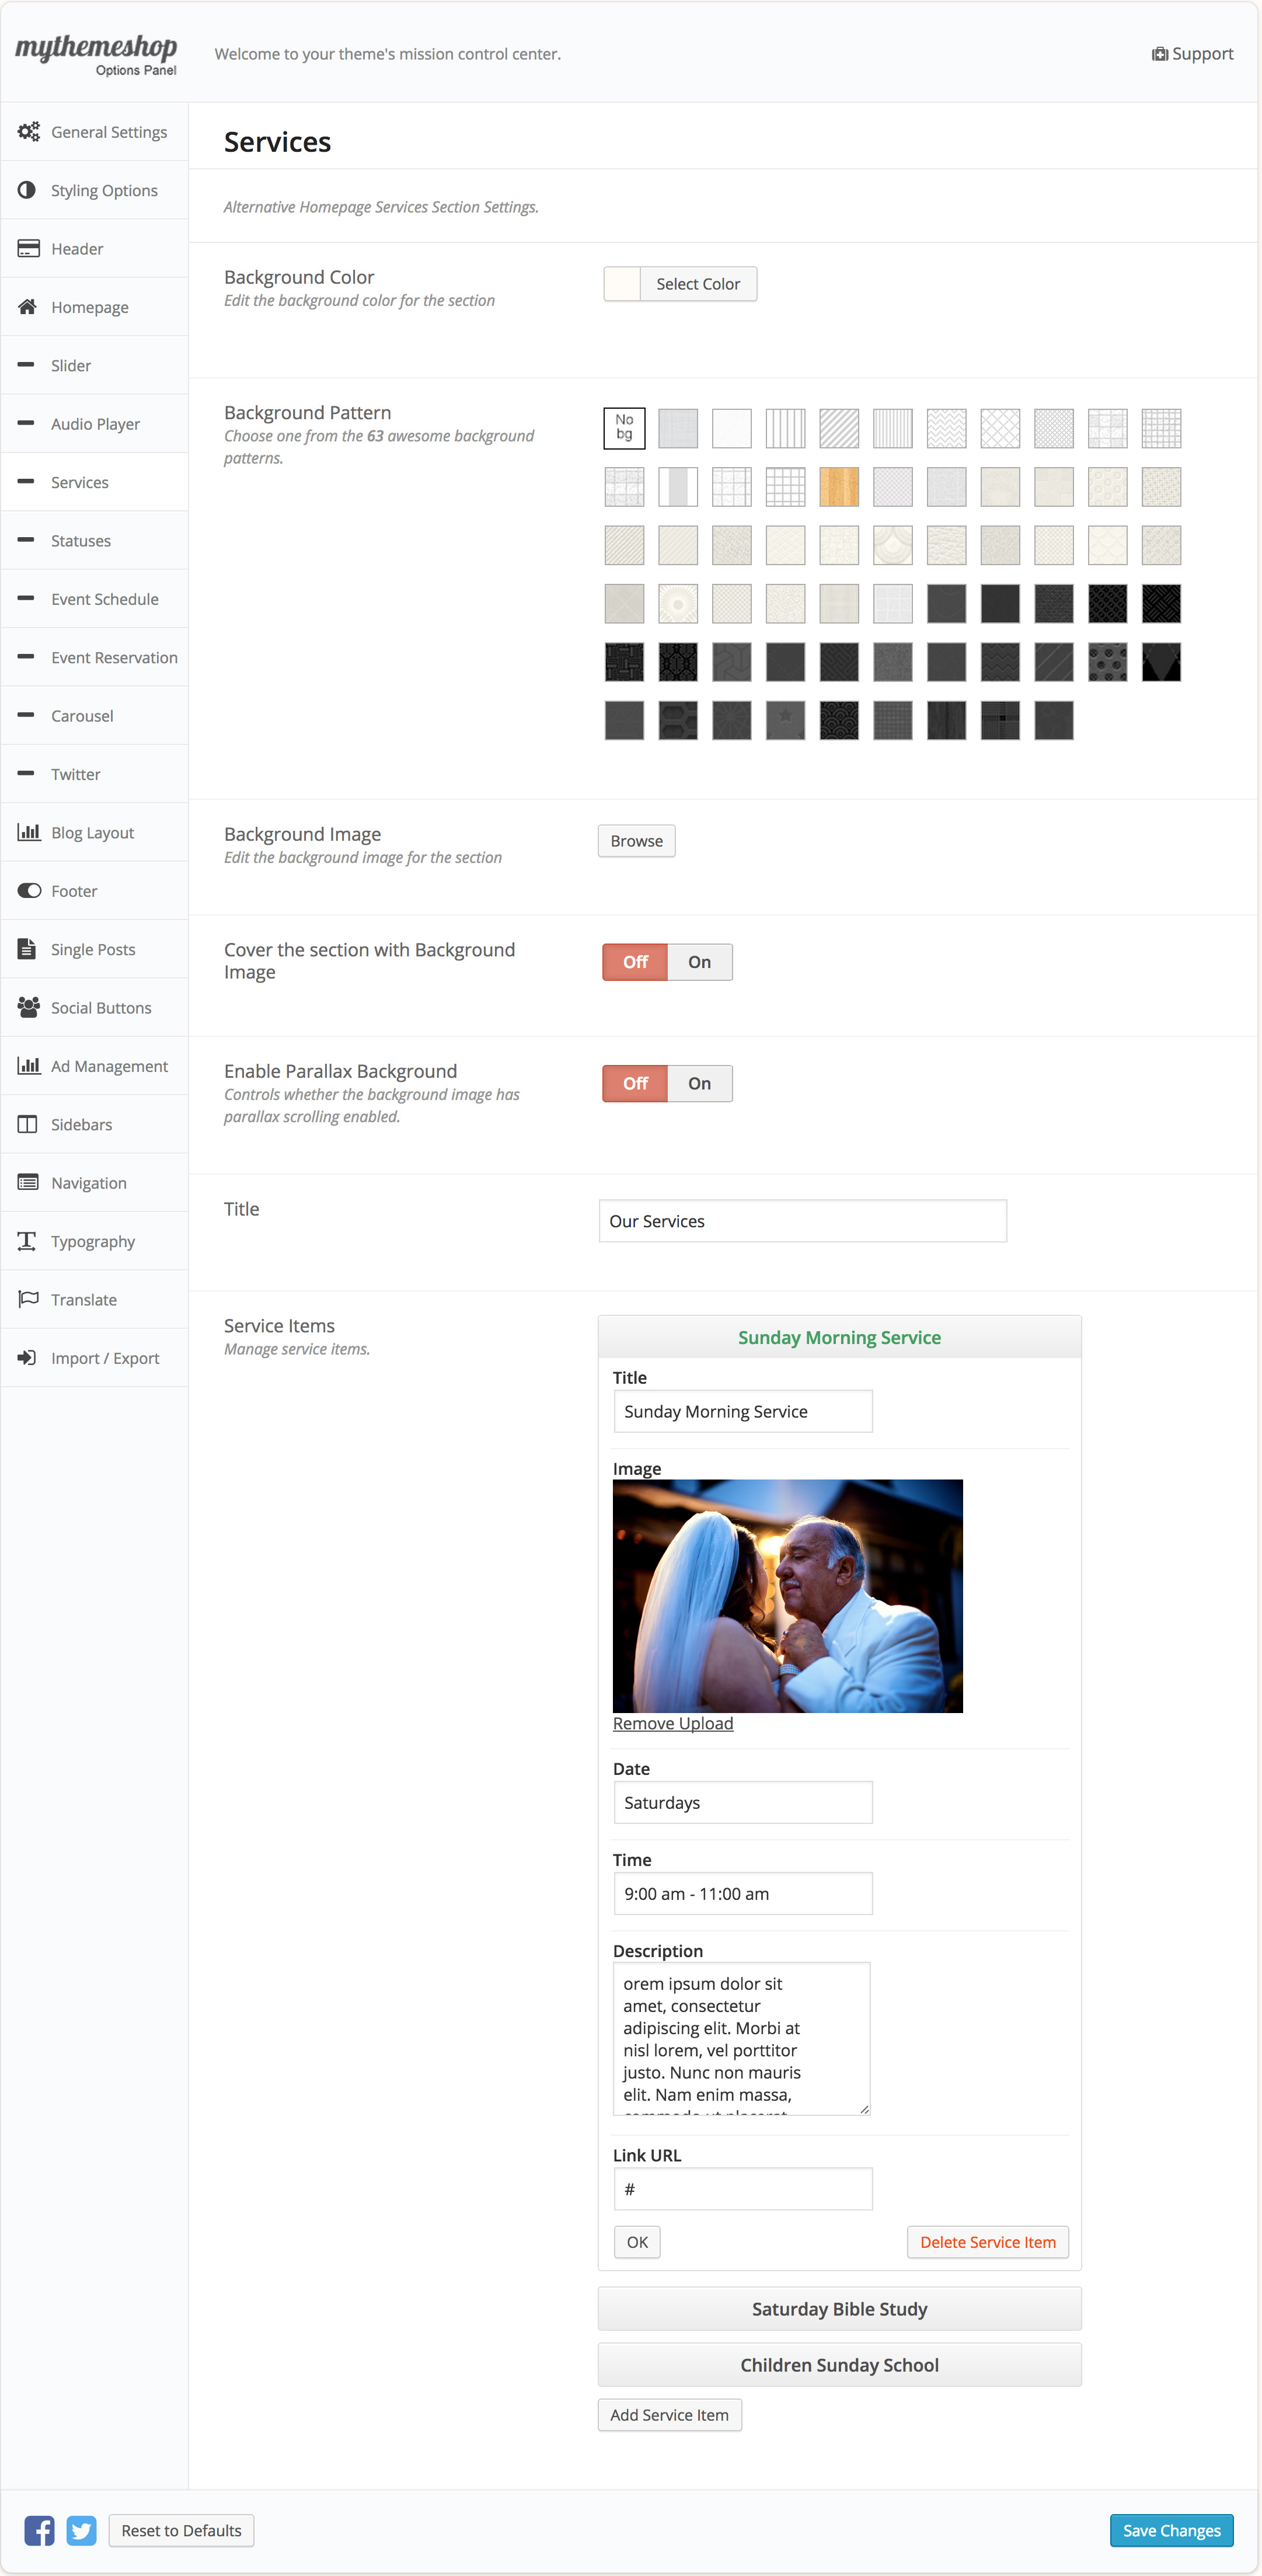1262x2576 pixels.
Task: Expand the Saturday Bible Study item
Action: (x=839, y=2309)
